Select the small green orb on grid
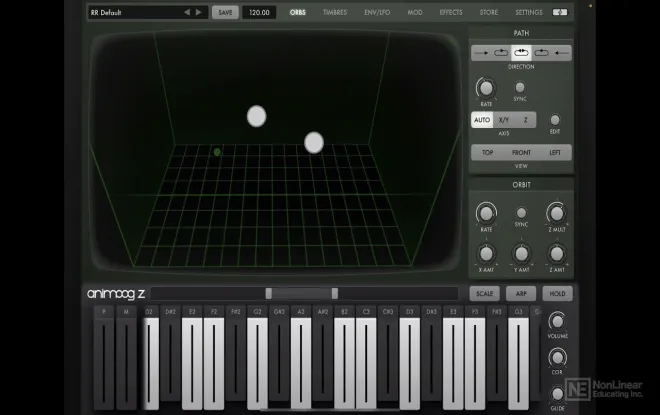This screenshot has width=660, height=415. (x=217, y=152)
